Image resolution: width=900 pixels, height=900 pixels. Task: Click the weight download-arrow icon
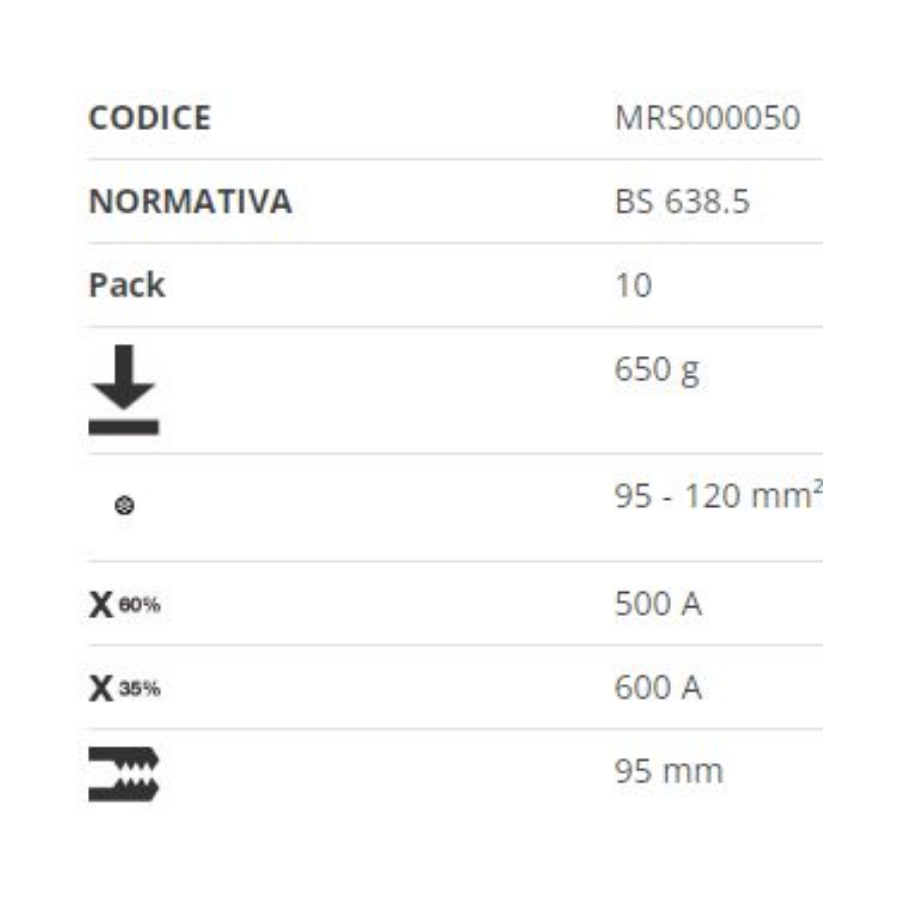tap(123, 390)
